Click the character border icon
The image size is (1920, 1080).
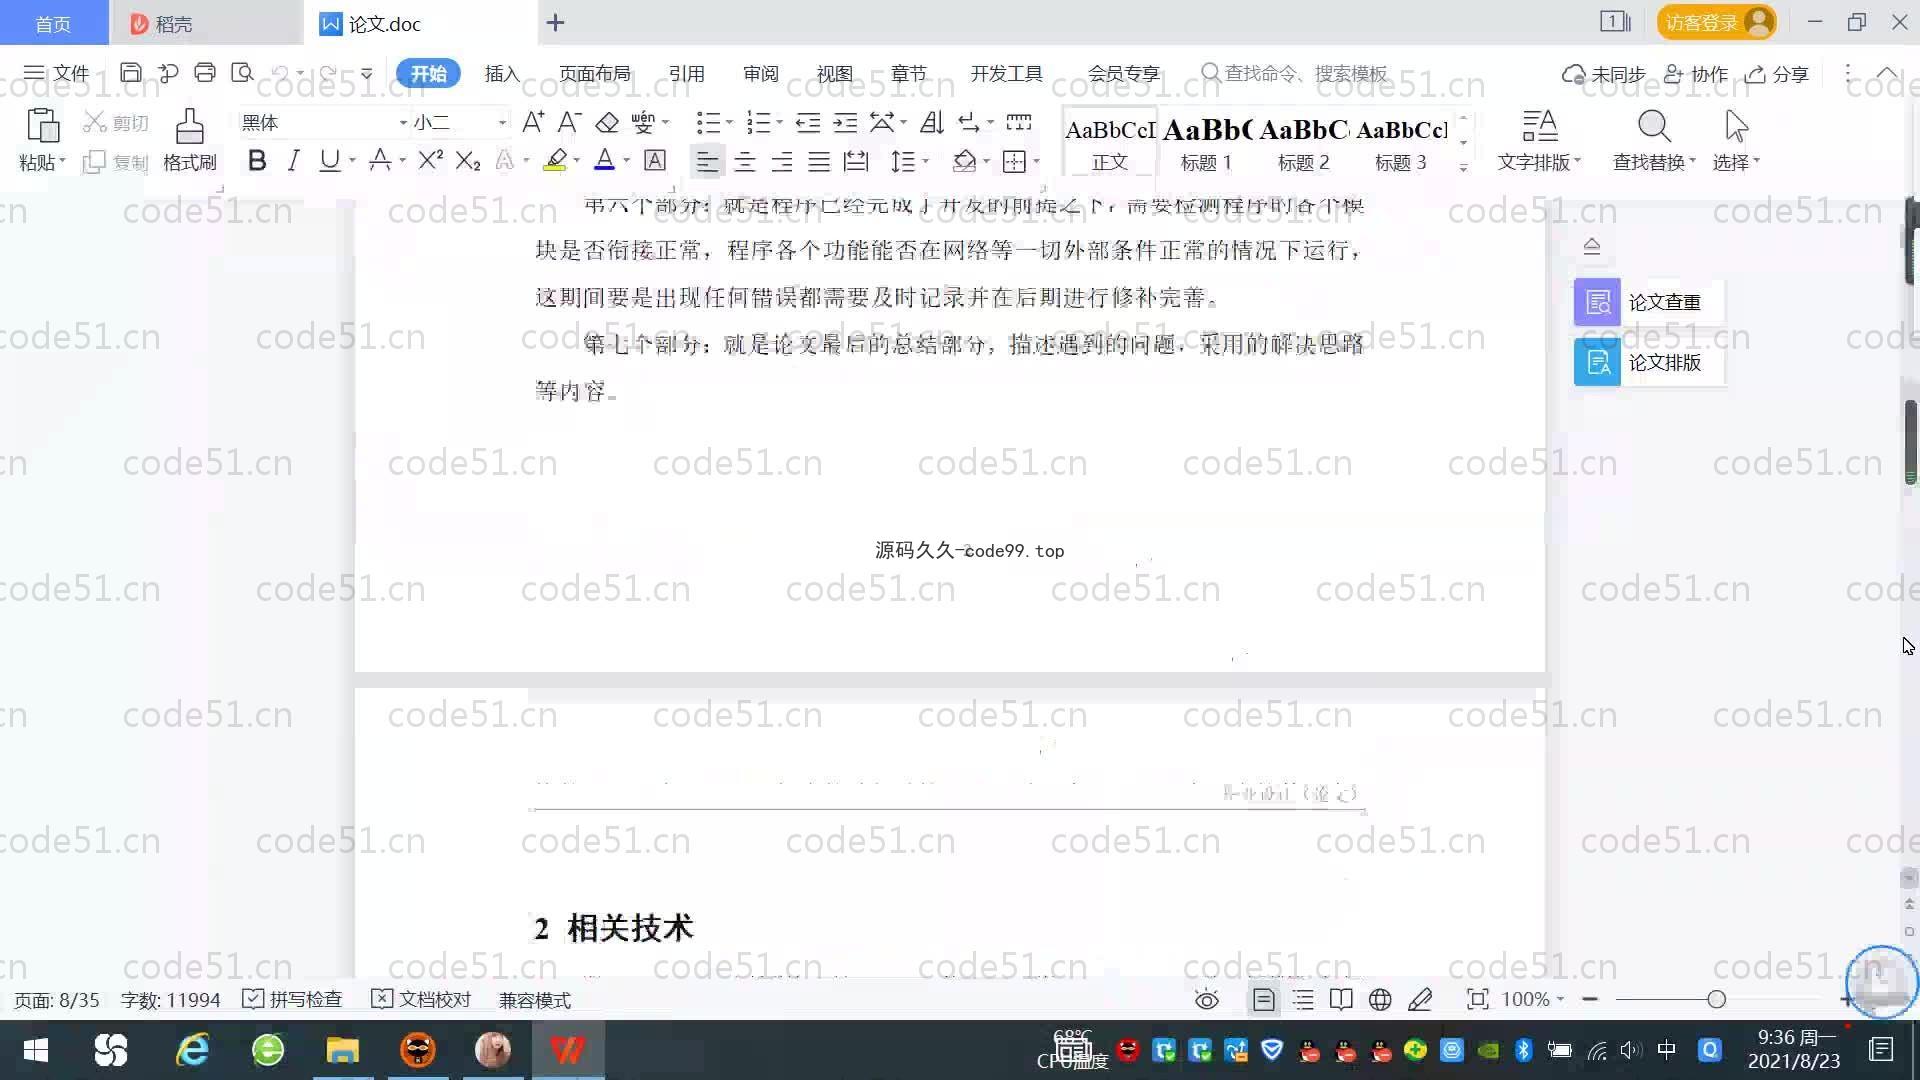(655, 160)
